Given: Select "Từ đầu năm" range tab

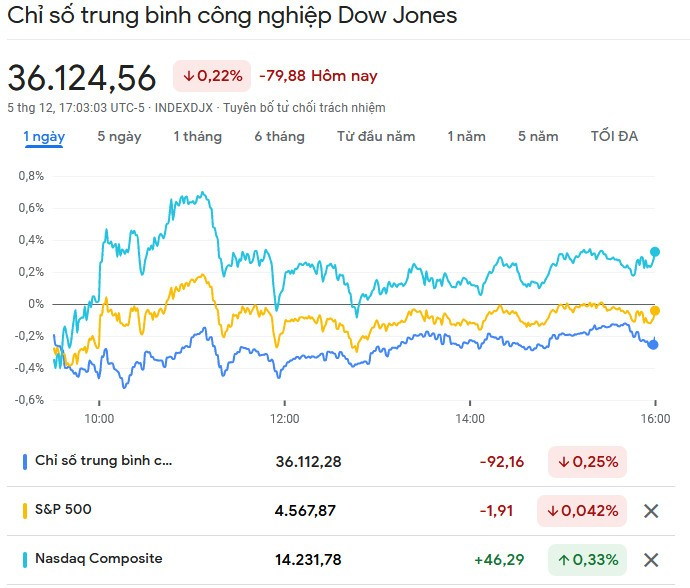Looking at the screenshot, I should (376, 137).
